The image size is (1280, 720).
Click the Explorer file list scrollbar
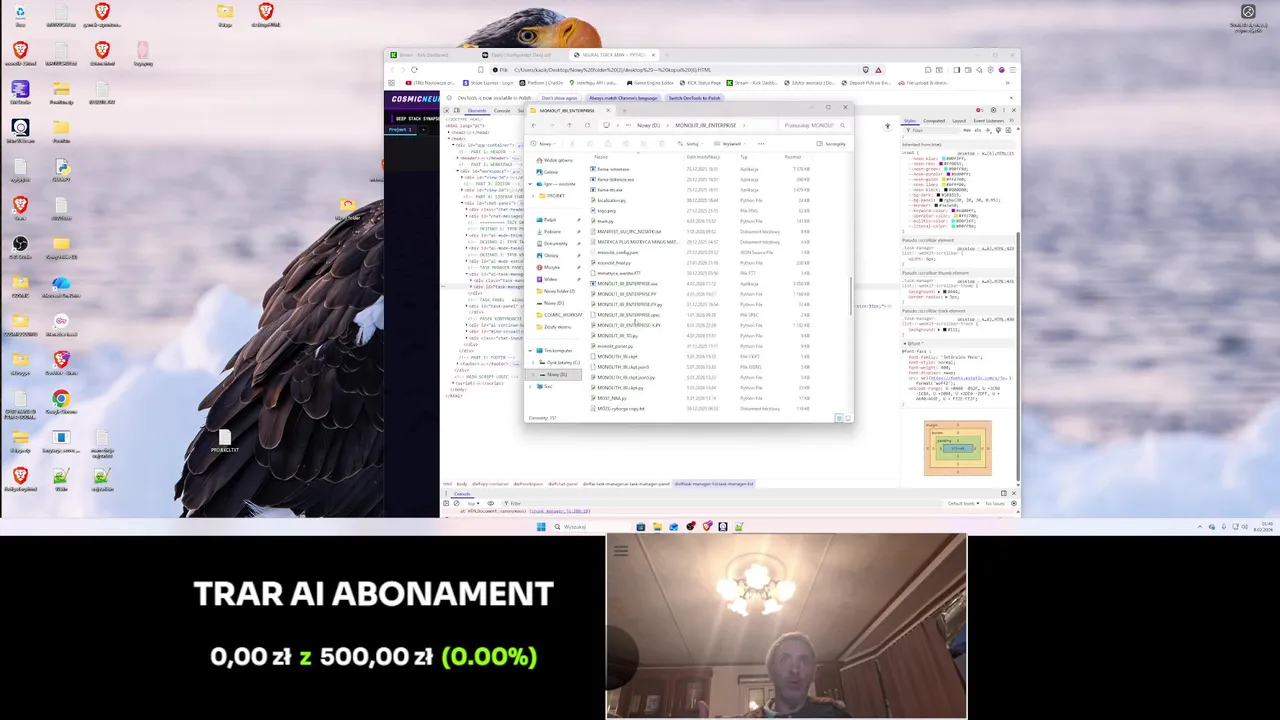point(851,296)
